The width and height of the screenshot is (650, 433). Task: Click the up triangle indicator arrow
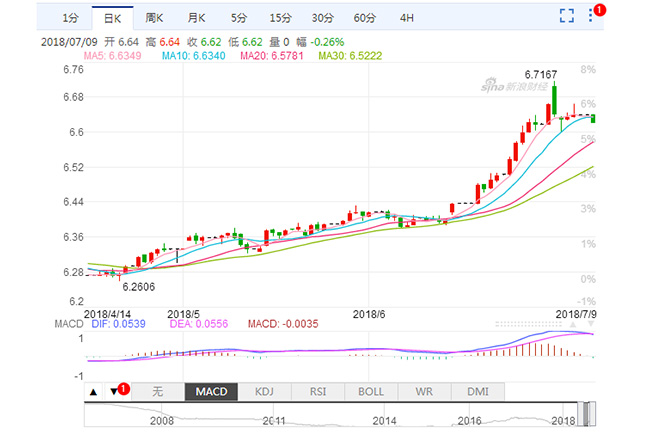click(x=94, y=392)
